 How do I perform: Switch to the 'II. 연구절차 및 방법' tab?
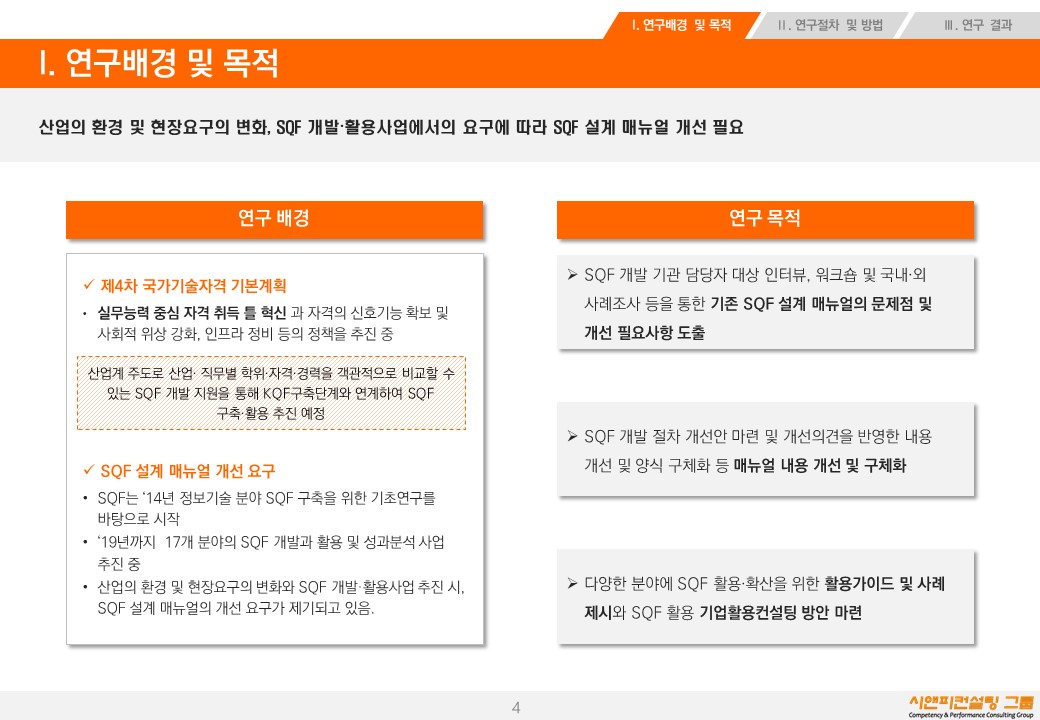click(830, 25)
